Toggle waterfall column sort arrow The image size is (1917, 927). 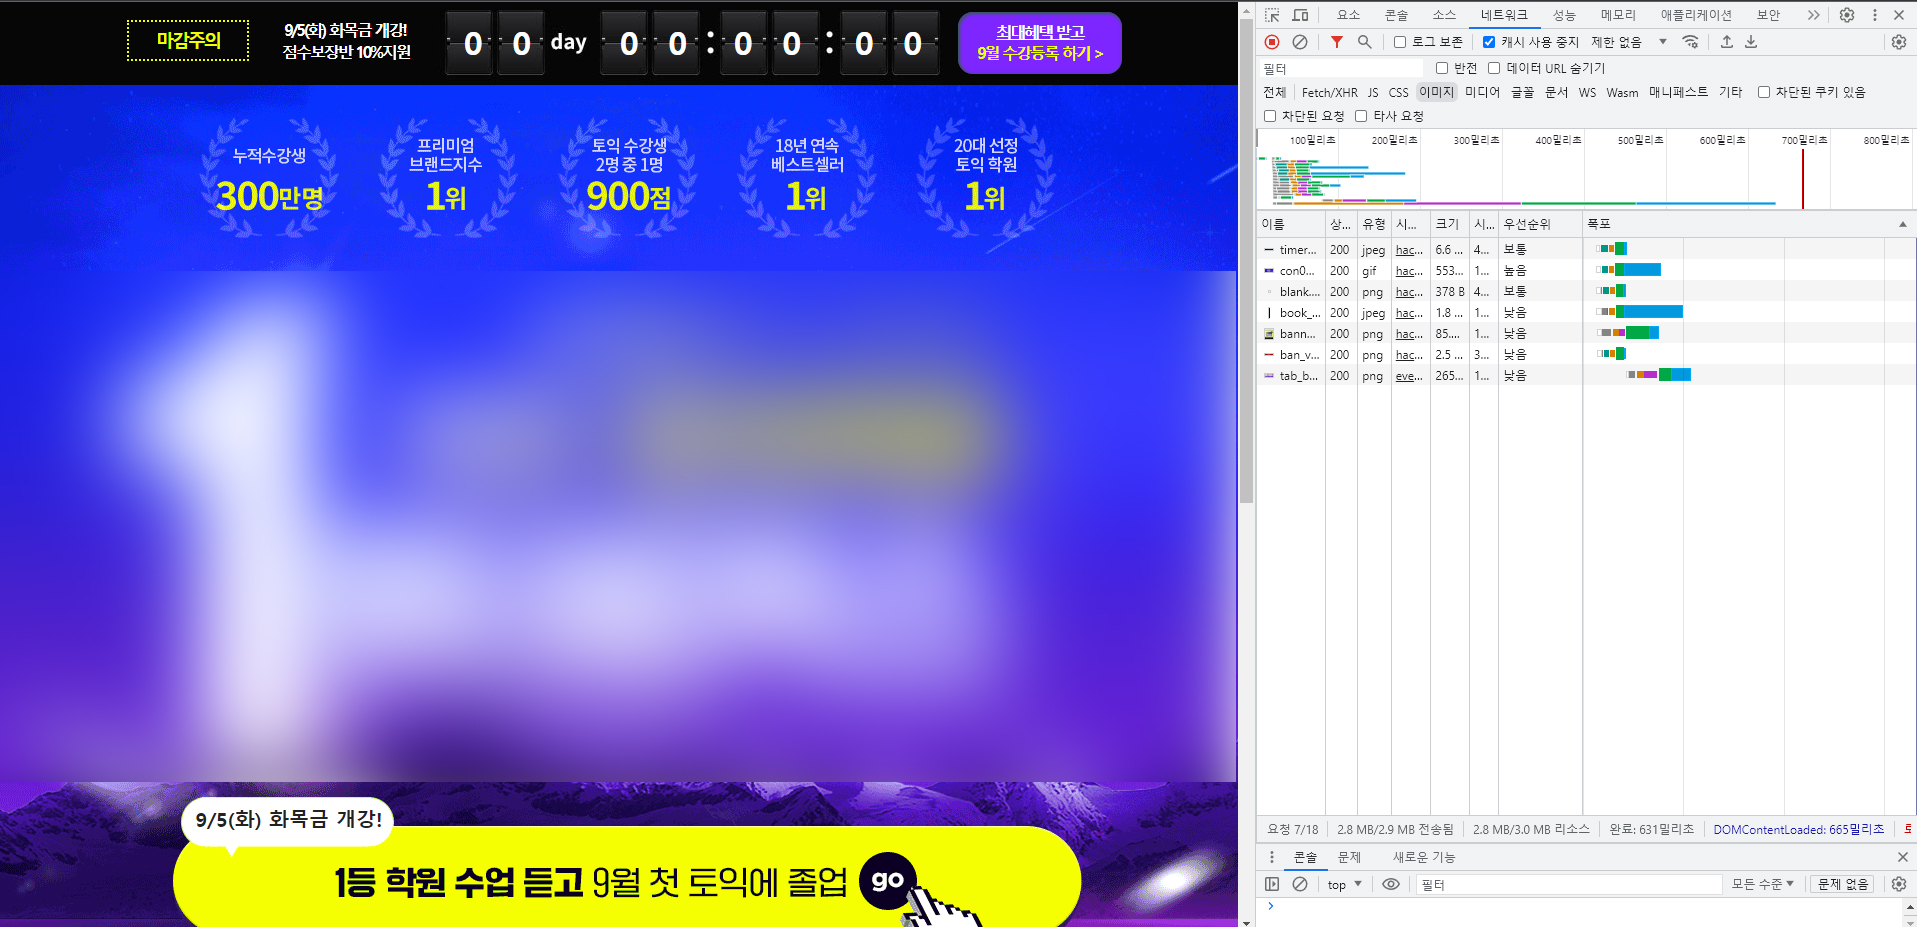coord(1902,224)
